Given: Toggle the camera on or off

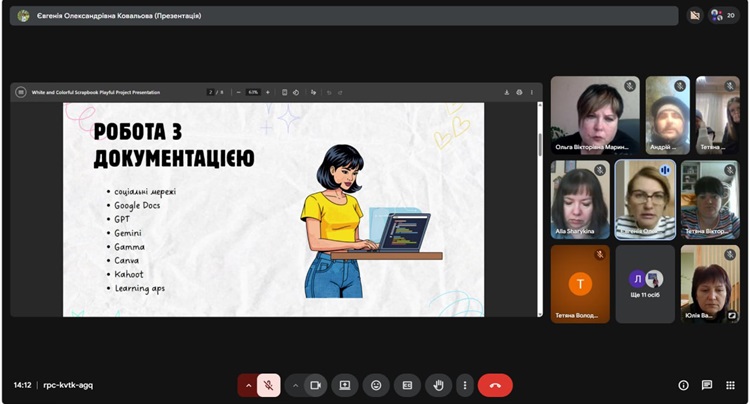Looking at the screenshot, I should (316, 385).
